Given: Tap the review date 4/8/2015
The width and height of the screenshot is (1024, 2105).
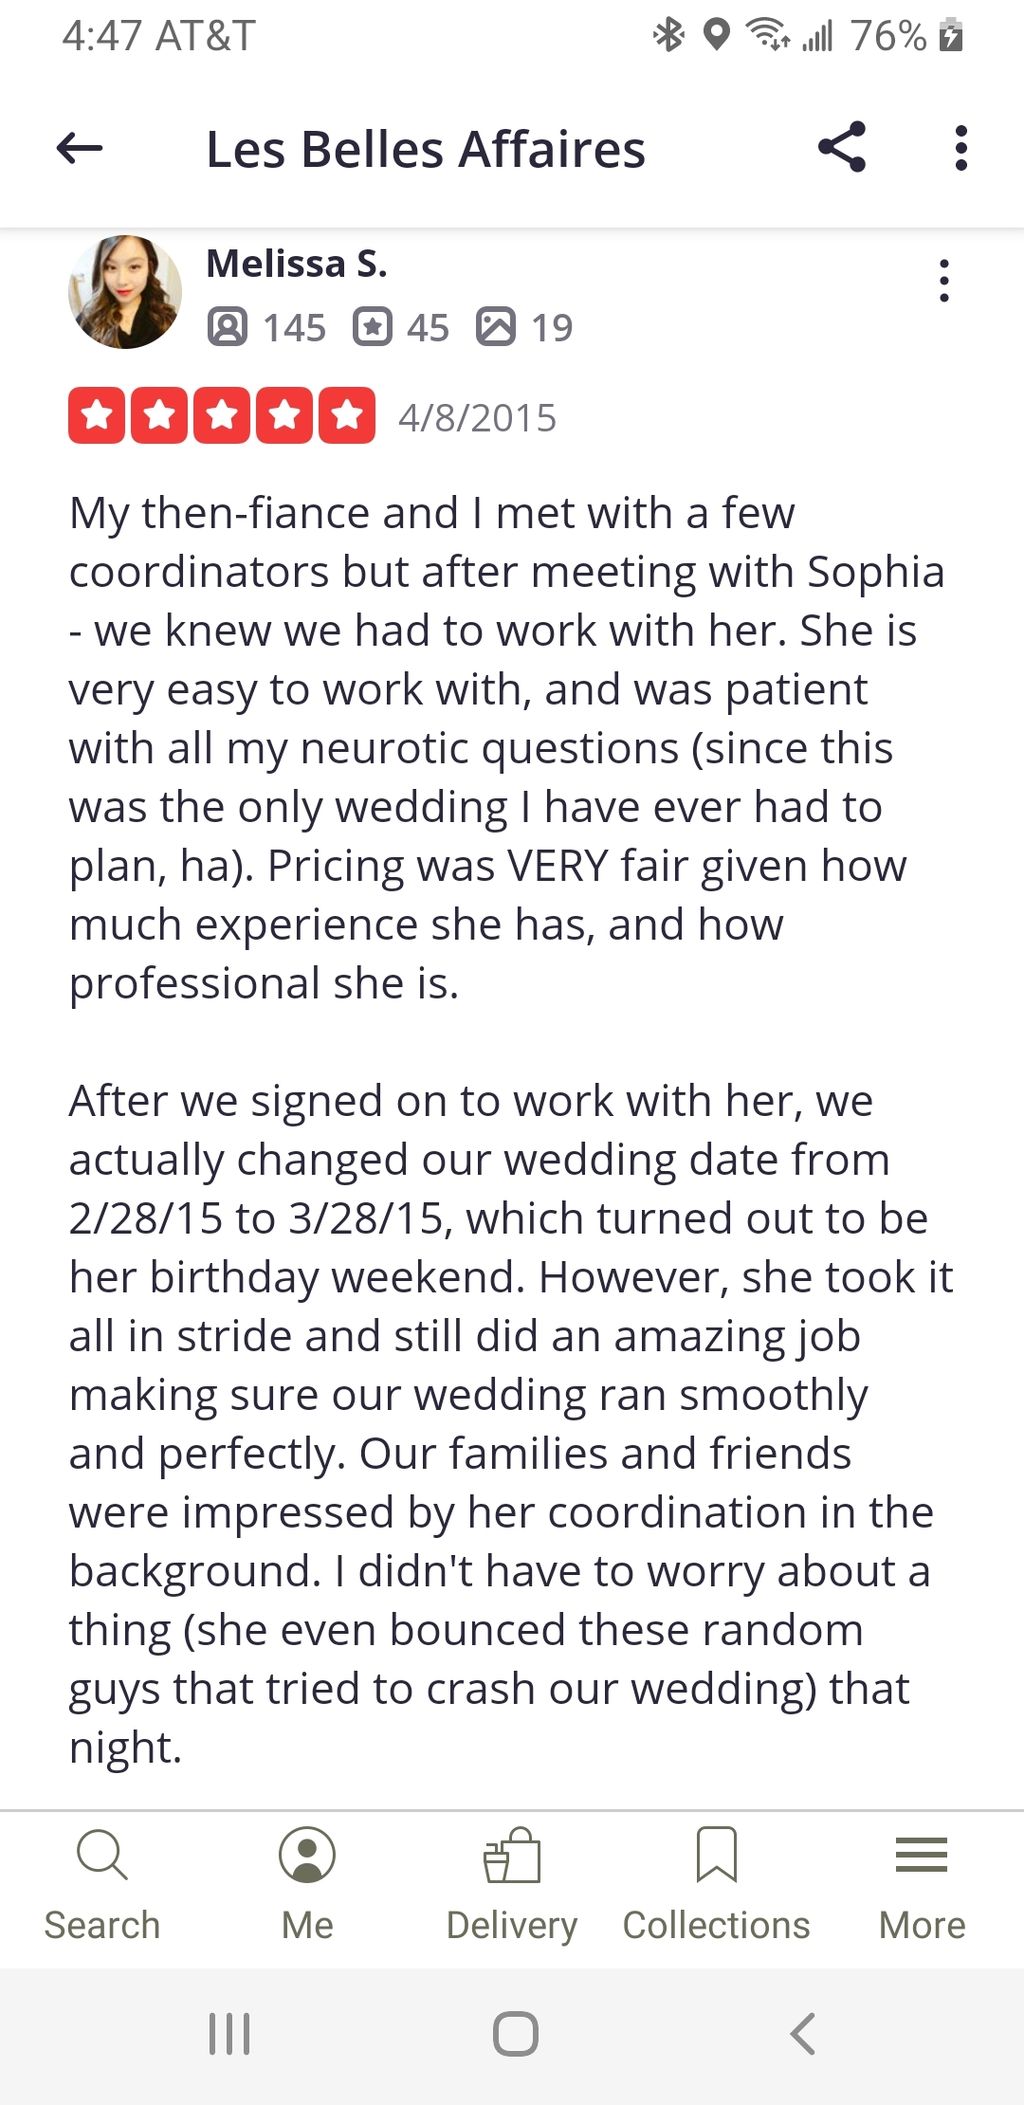Looking at the screenshot, I should tap(477, 418).
